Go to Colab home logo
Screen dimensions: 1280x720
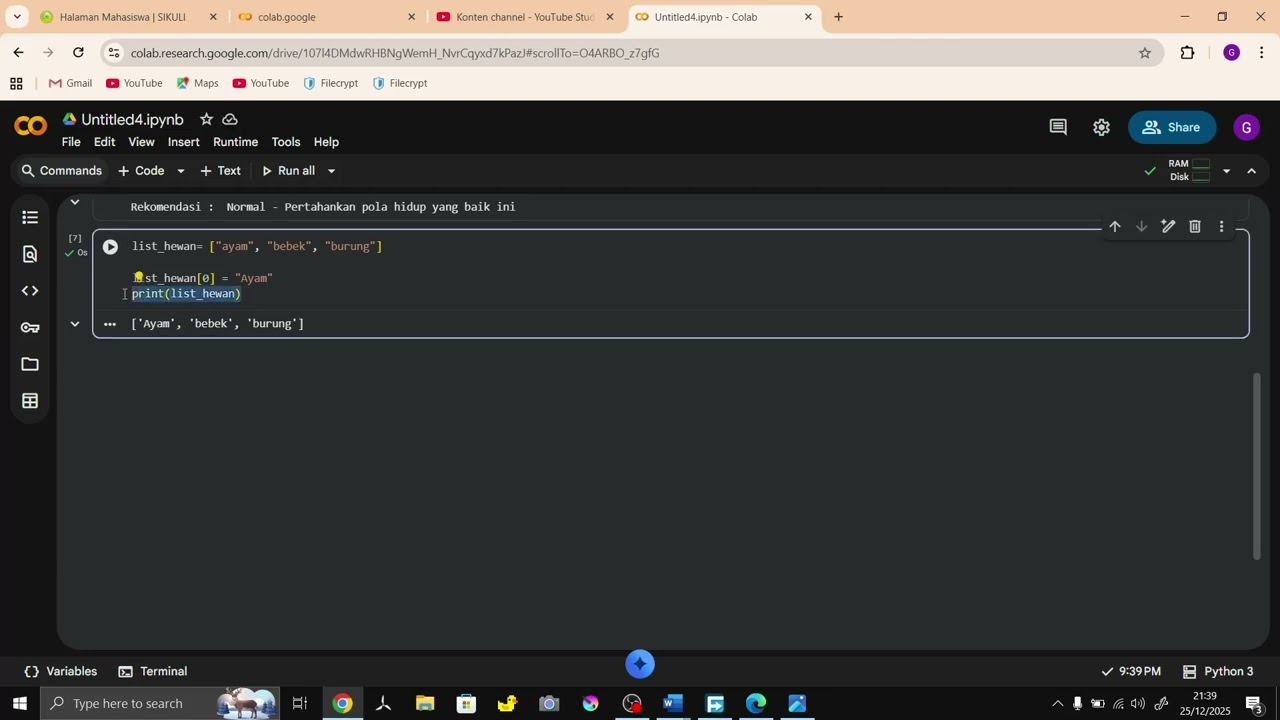click(30, 126)
